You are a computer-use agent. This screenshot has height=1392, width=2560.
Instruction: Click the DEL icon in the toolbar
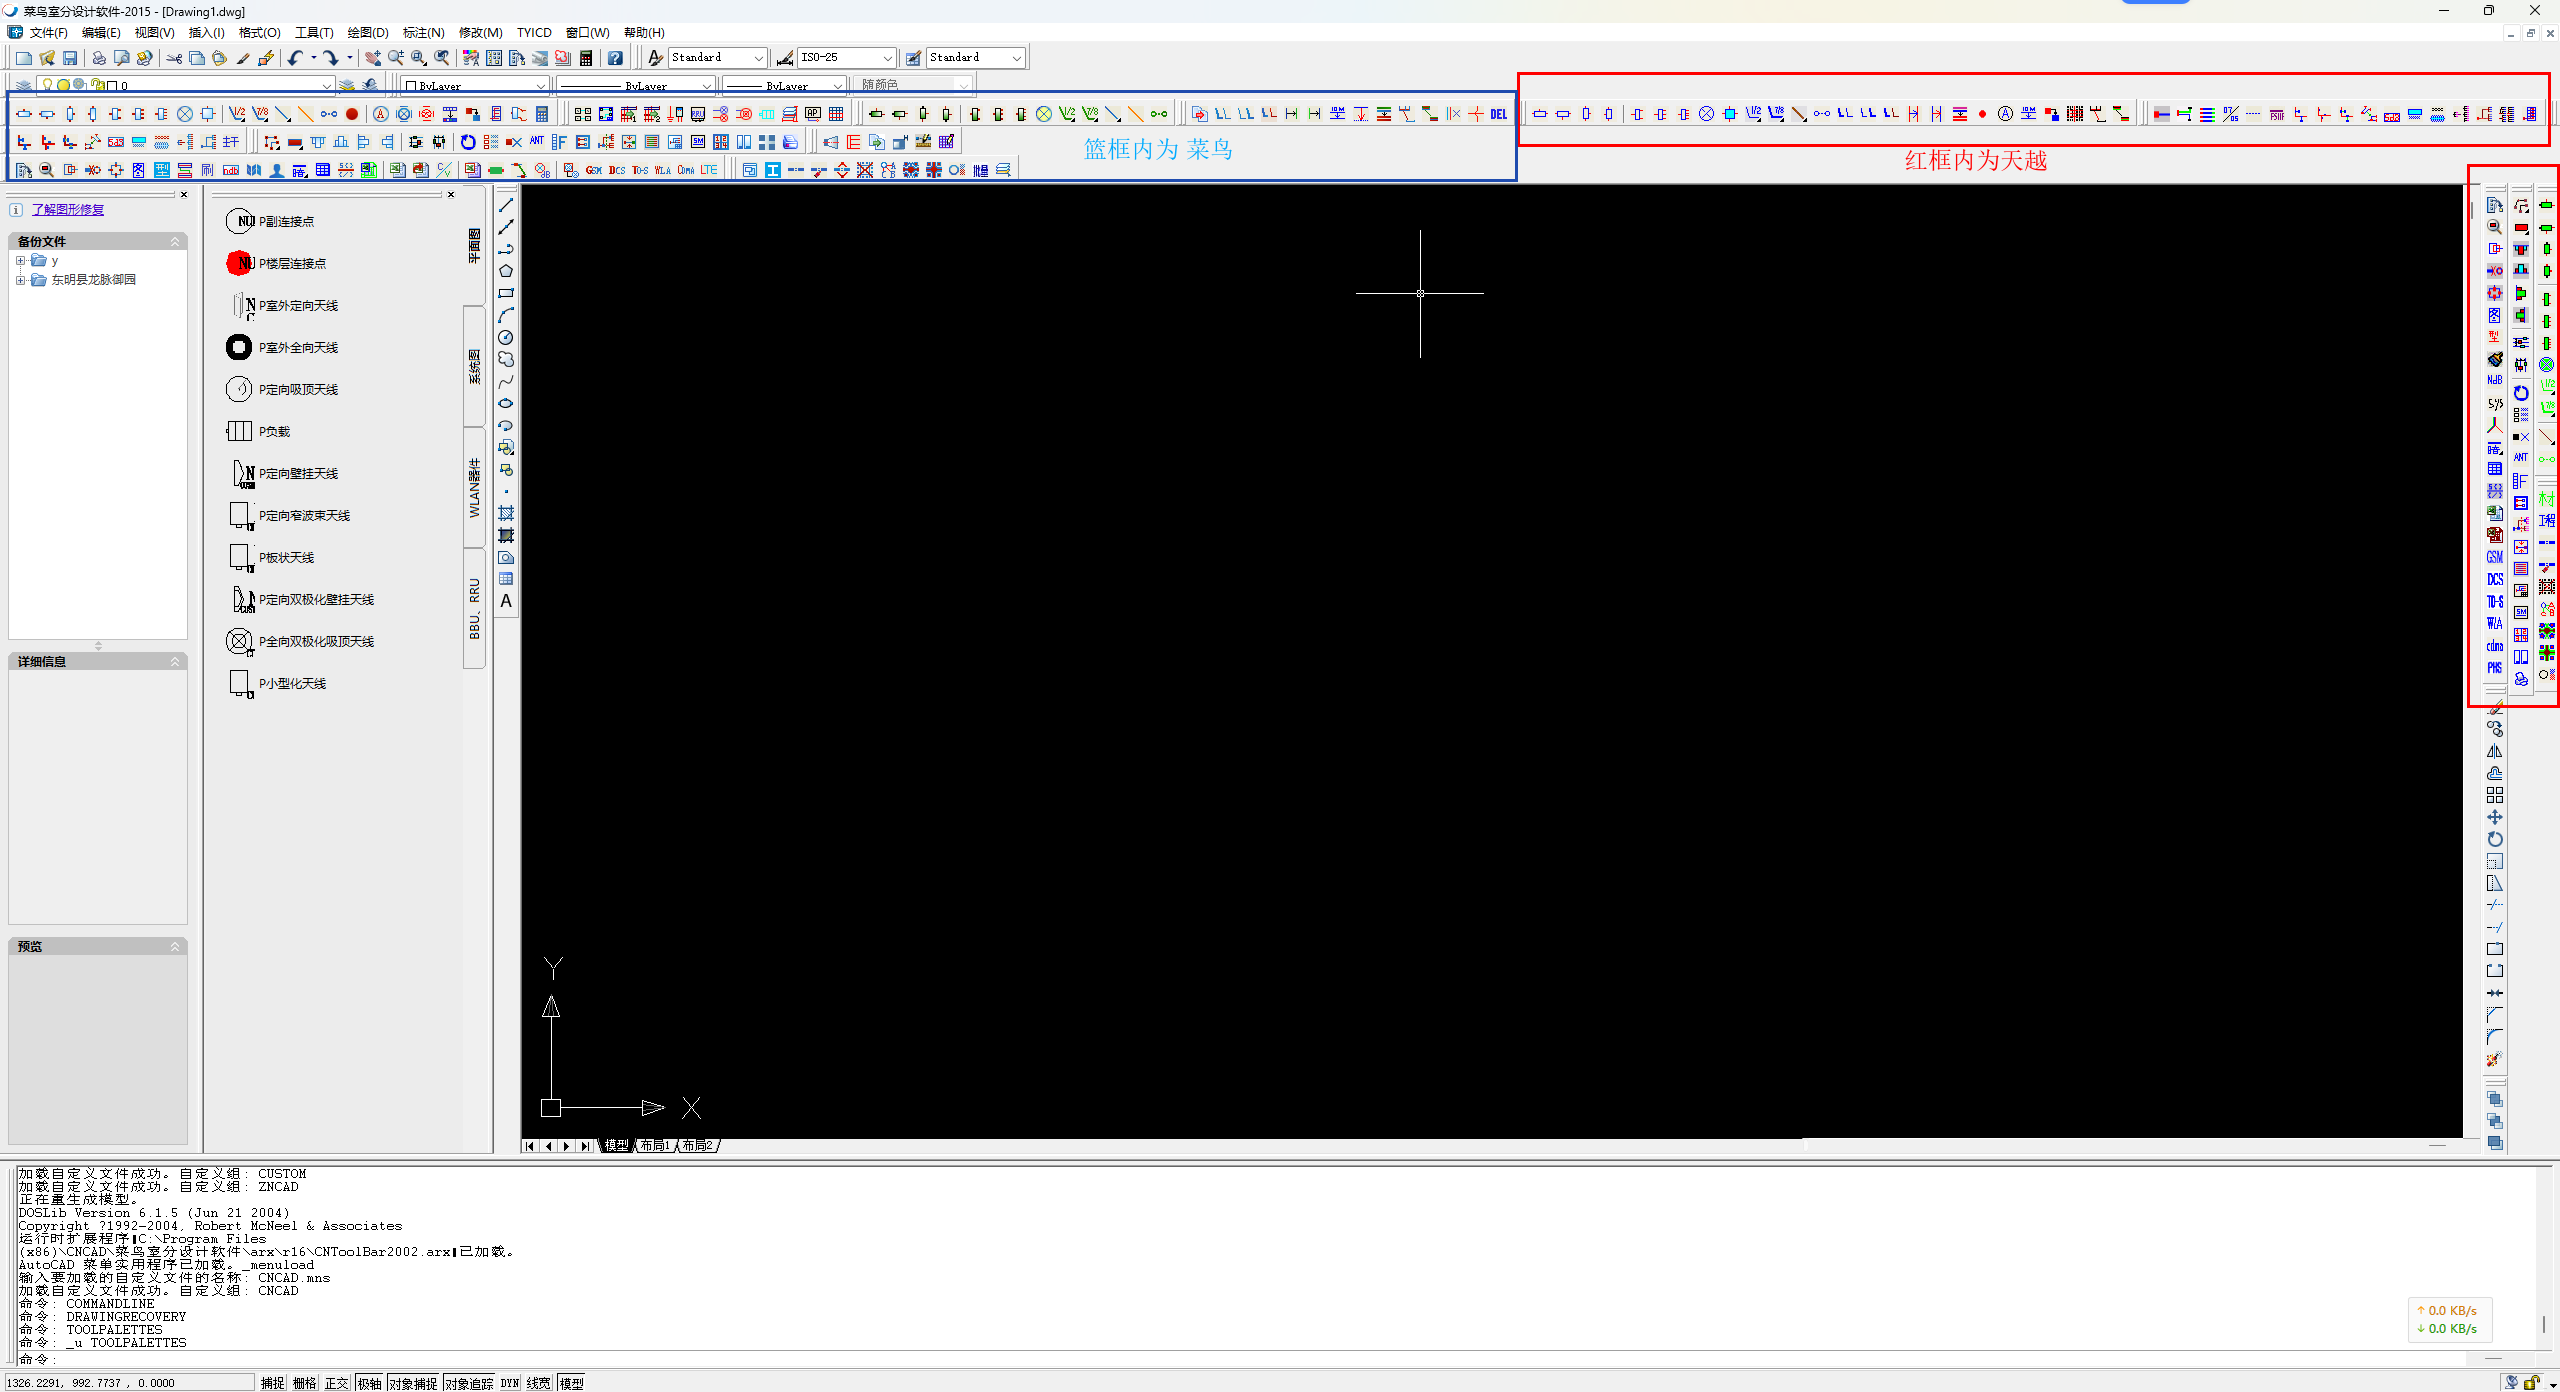coord(1498,114)
